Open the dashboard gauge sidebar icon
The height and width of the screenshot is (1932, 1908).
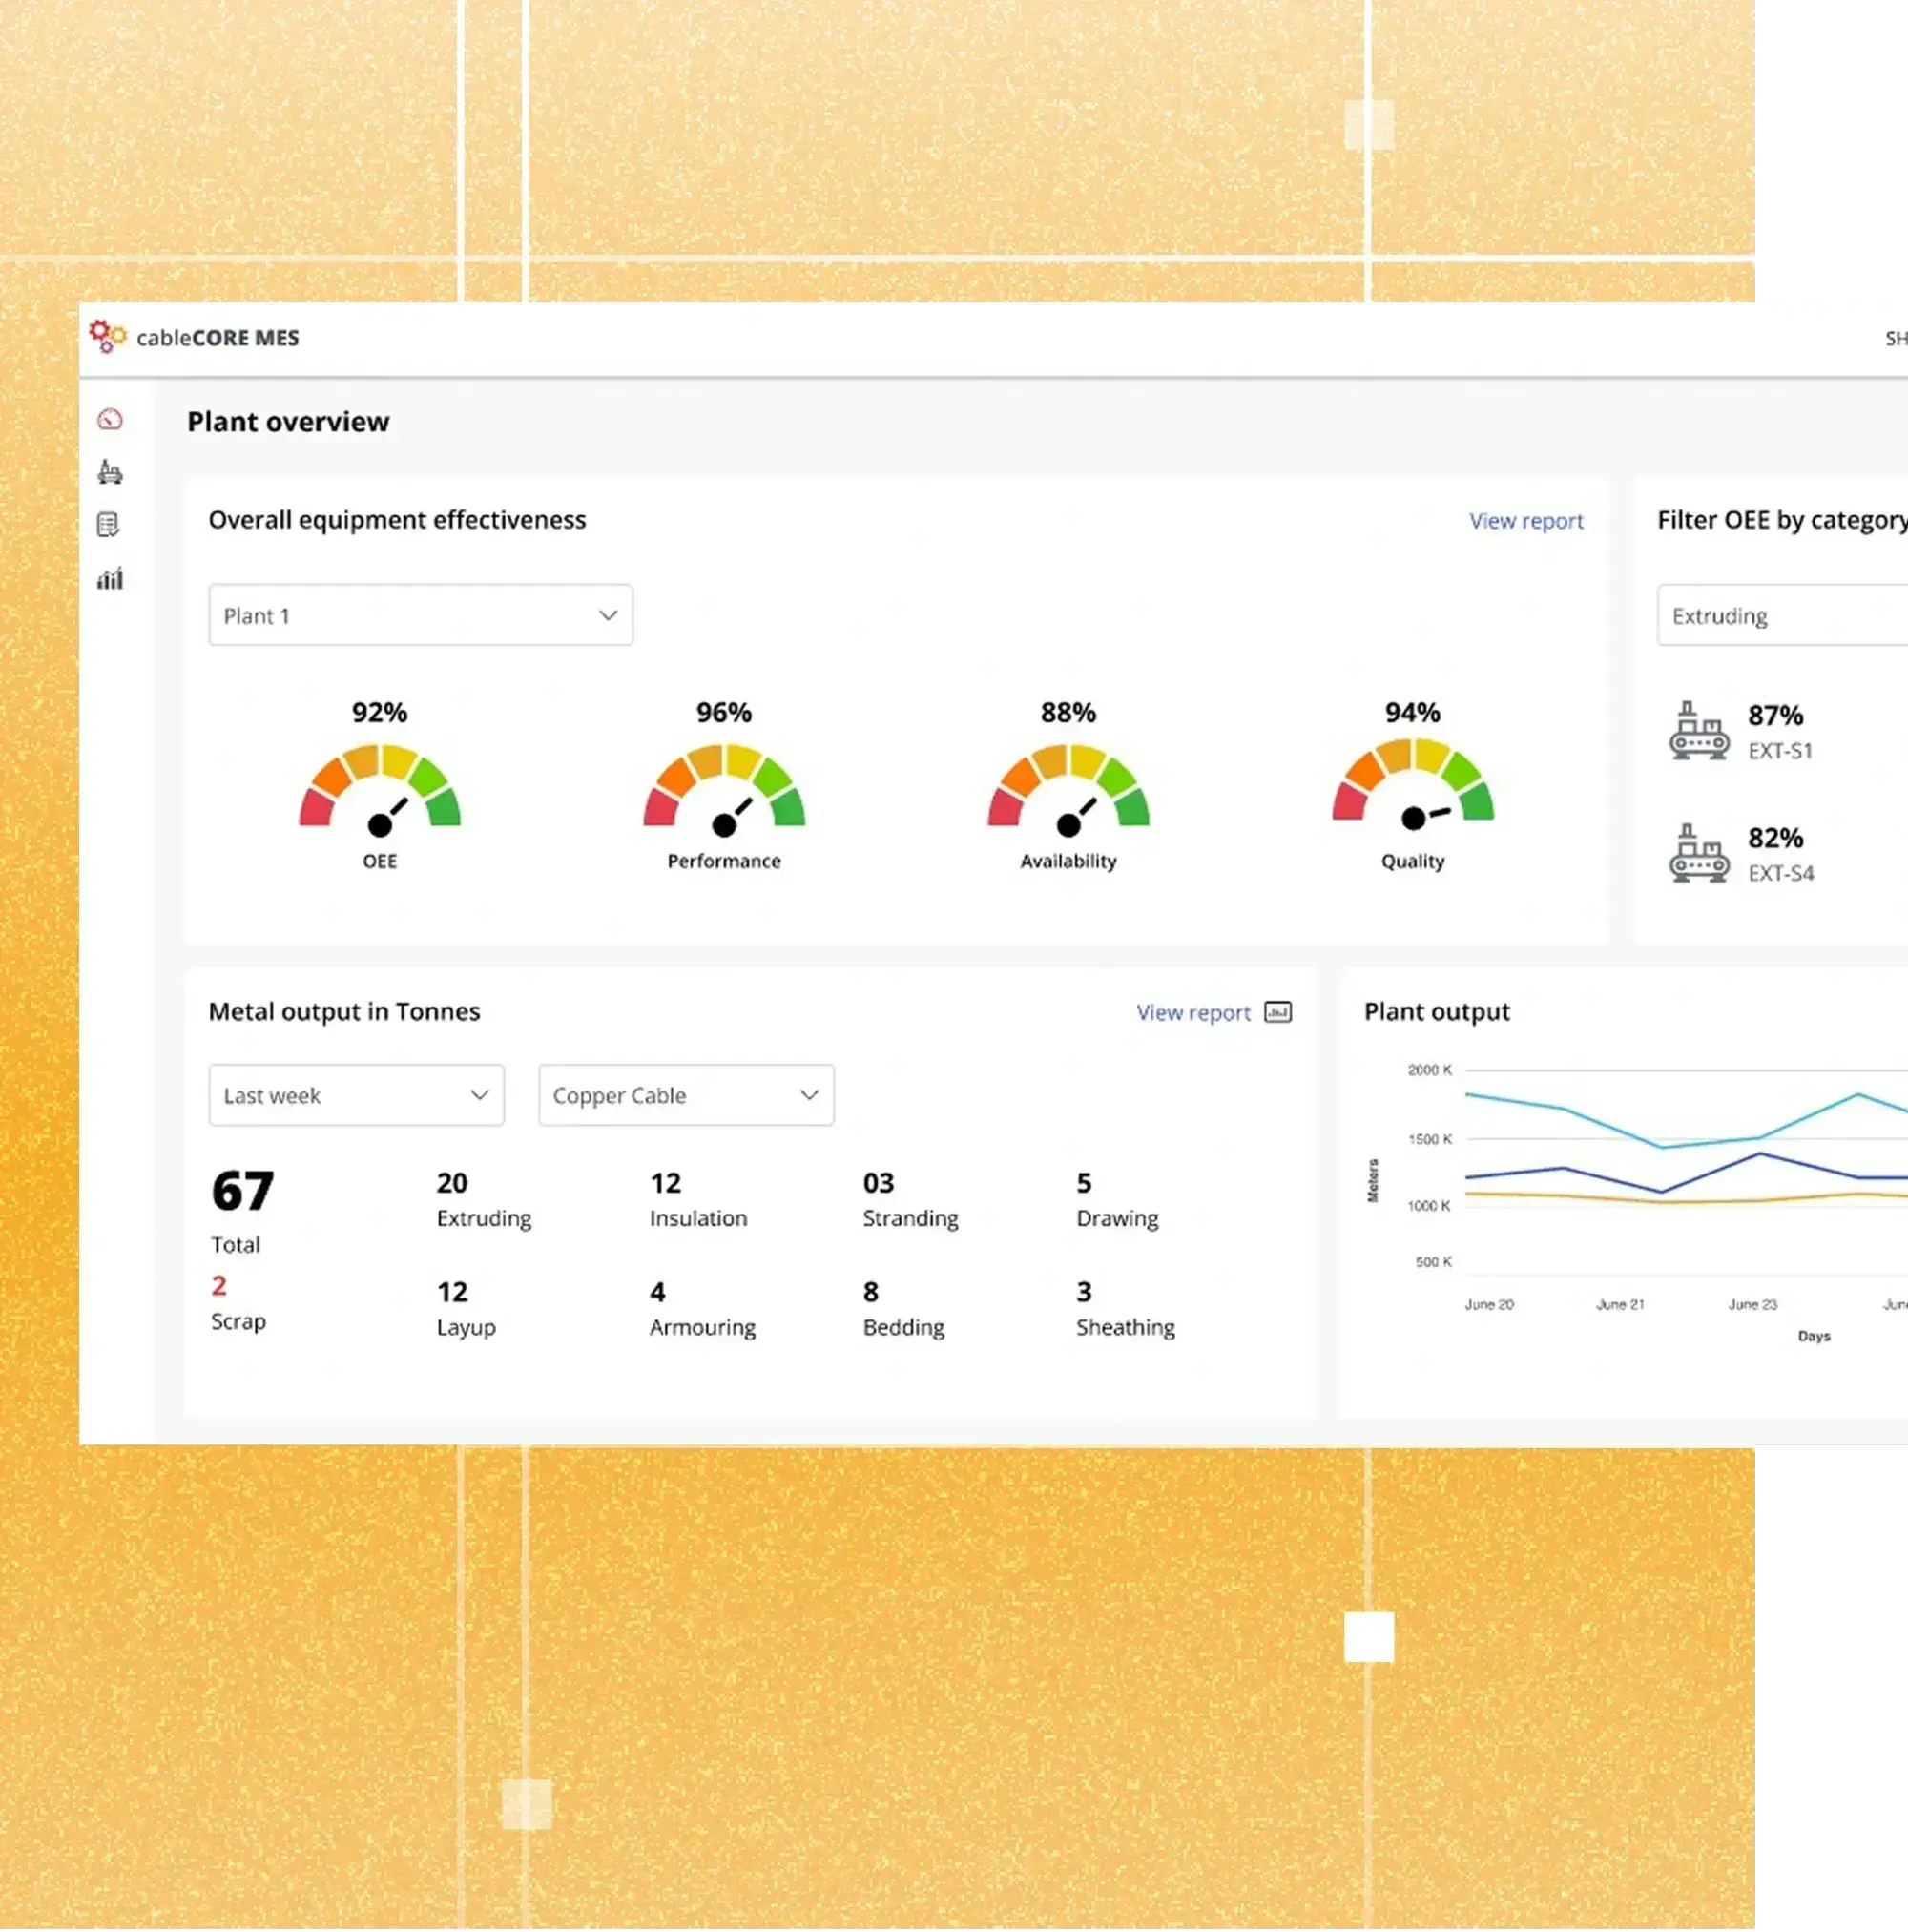tap(110, 419)
